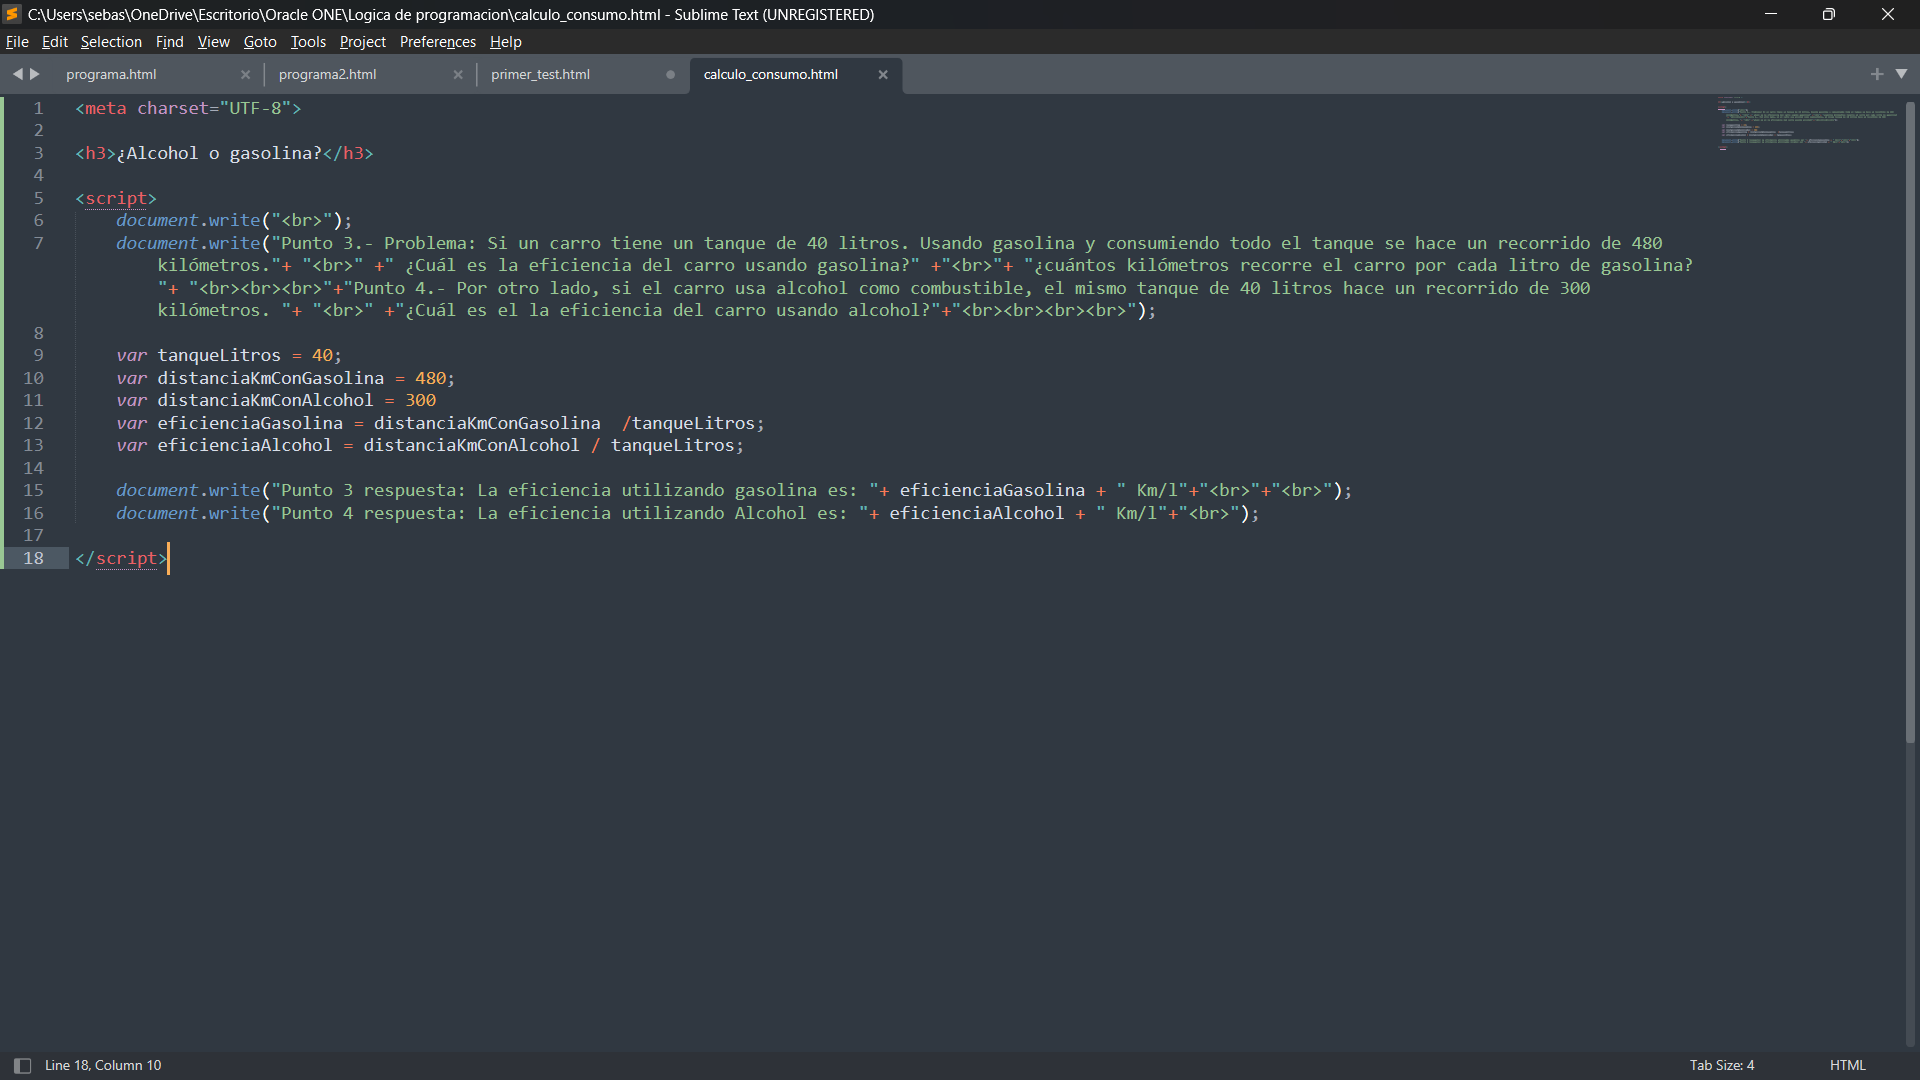The image size is (1920, 1080).
Task: Click line number 7 in gutter
Action: point(38,243)
